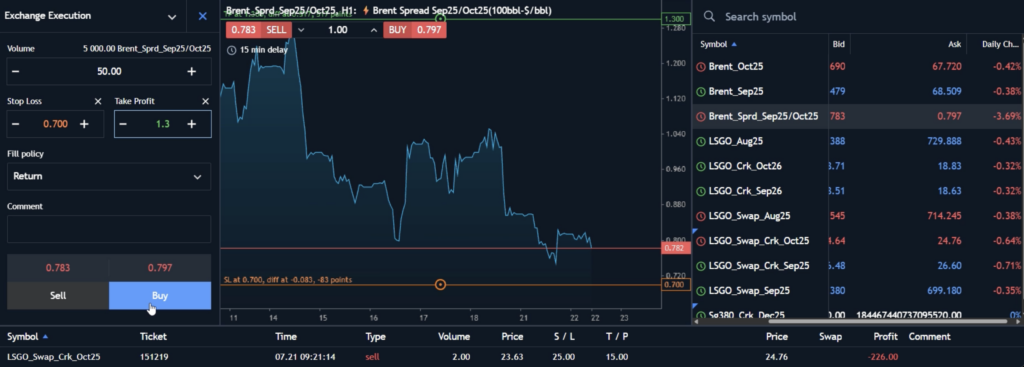Close the Exchange Execution order panel
The image size is (1024, 367).
click(x=202, y=16)
